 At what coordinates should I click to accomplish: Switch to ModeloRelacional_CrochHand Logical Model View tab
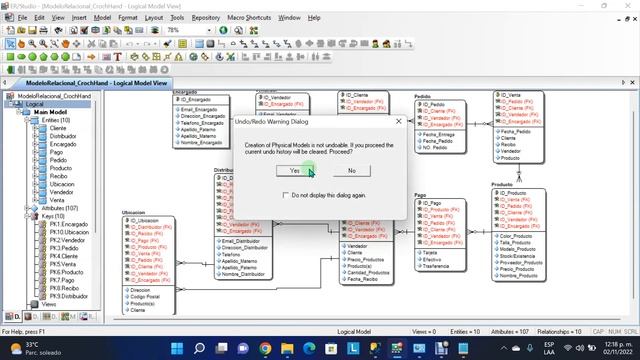coord(96,83)
